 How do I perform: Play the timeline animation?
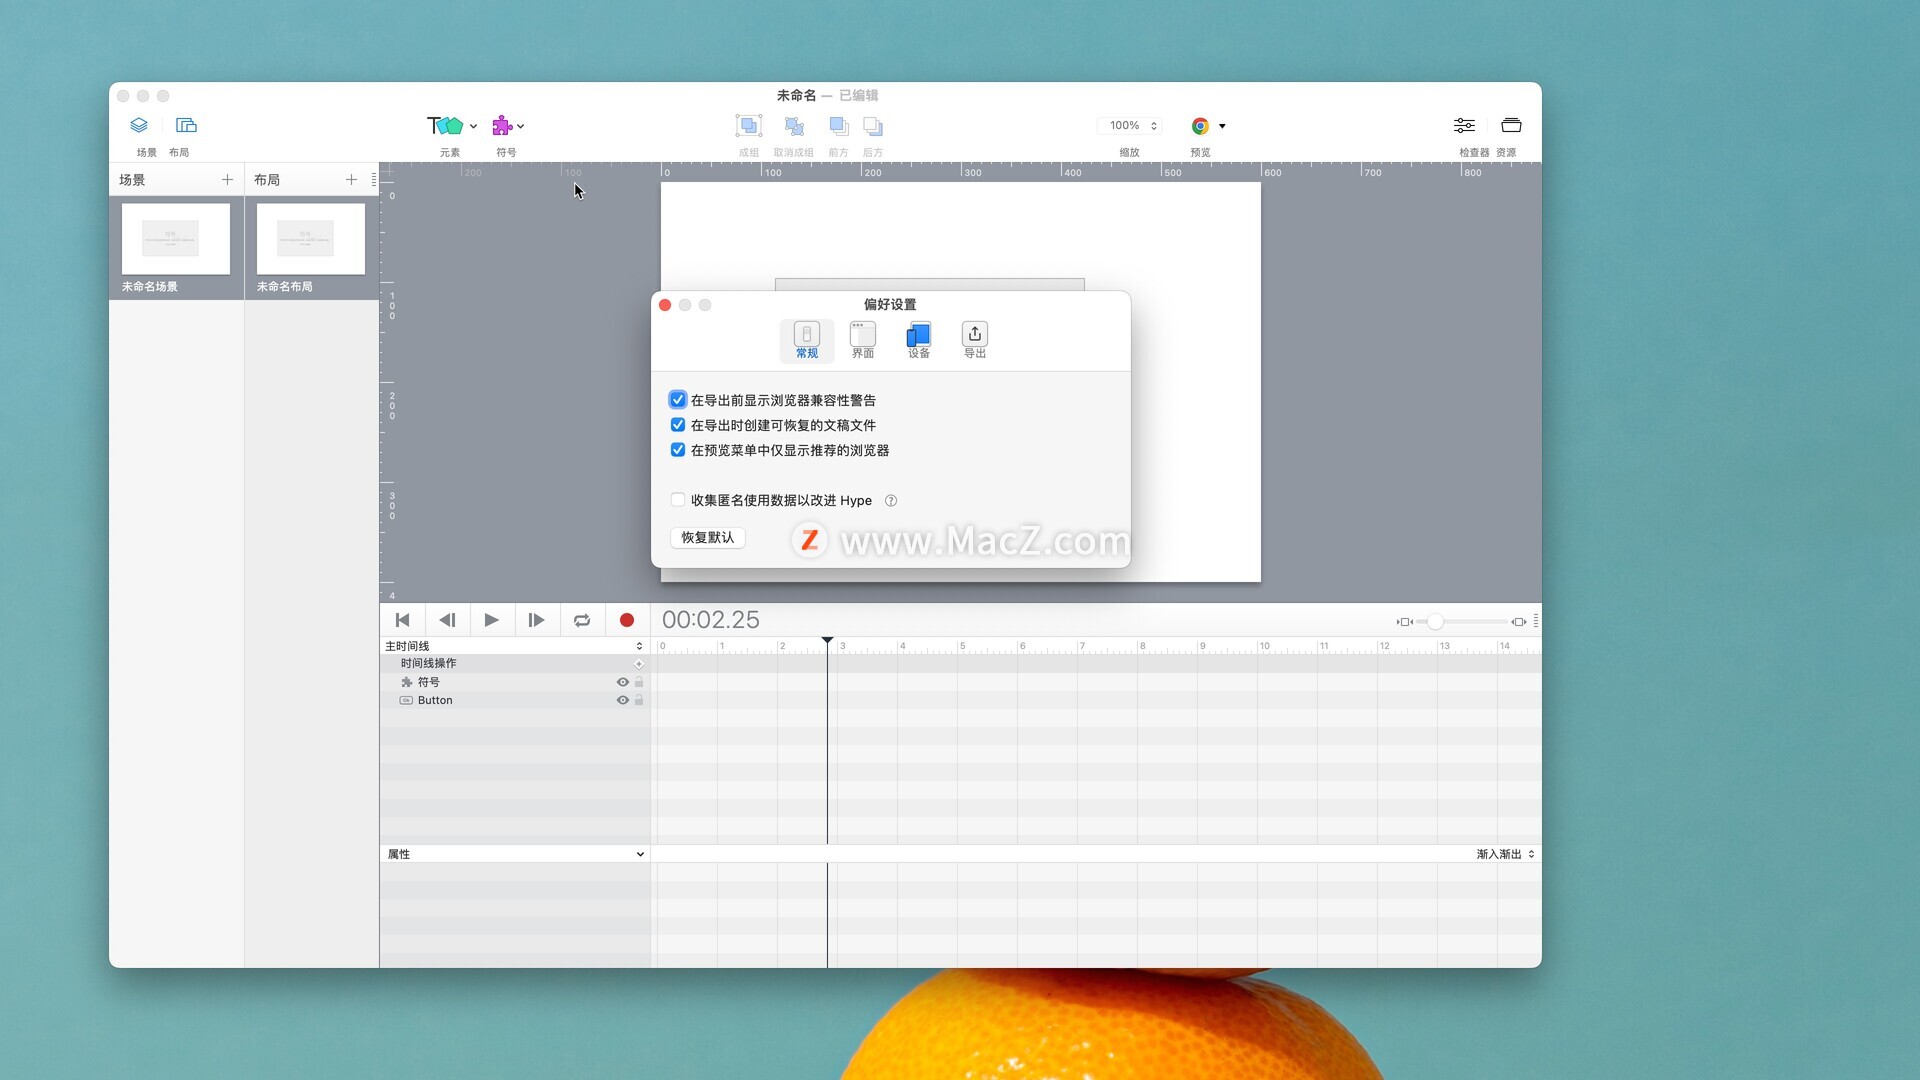coord(491,620)
